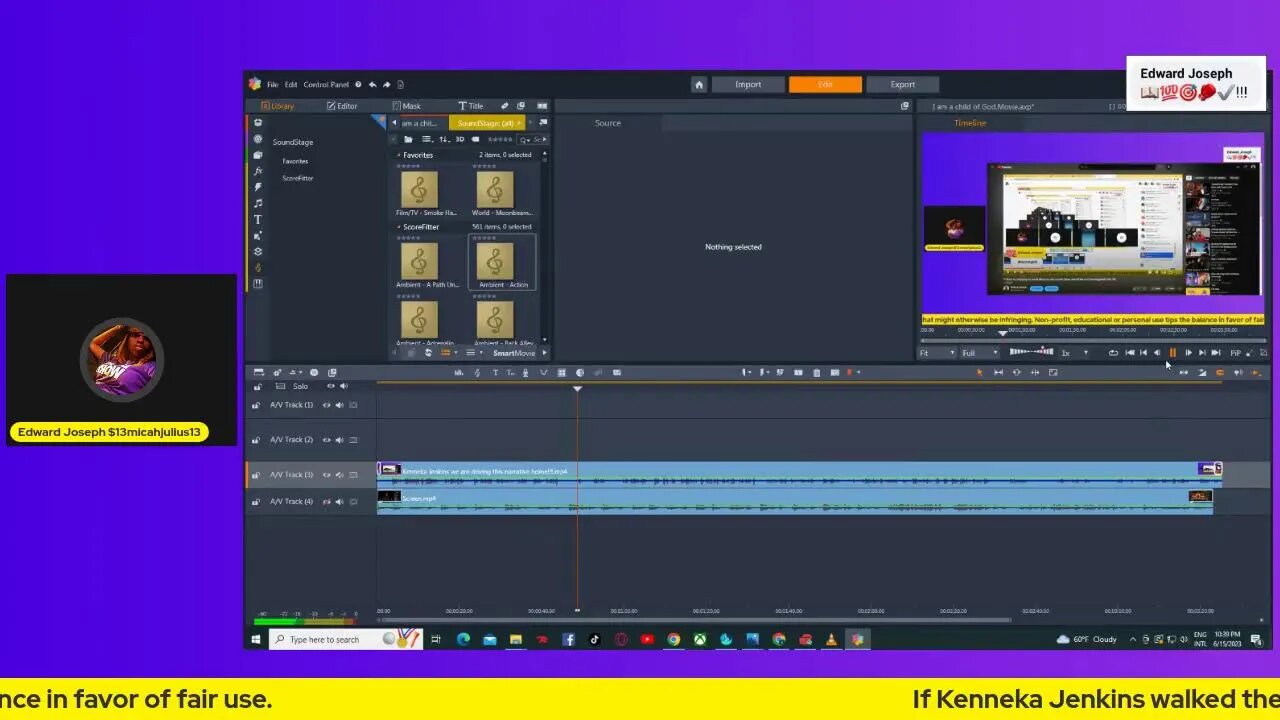Open the view list dropdown in library toolbar
The width and height of the screenshot is (1280, 720).
pos(428,139)
